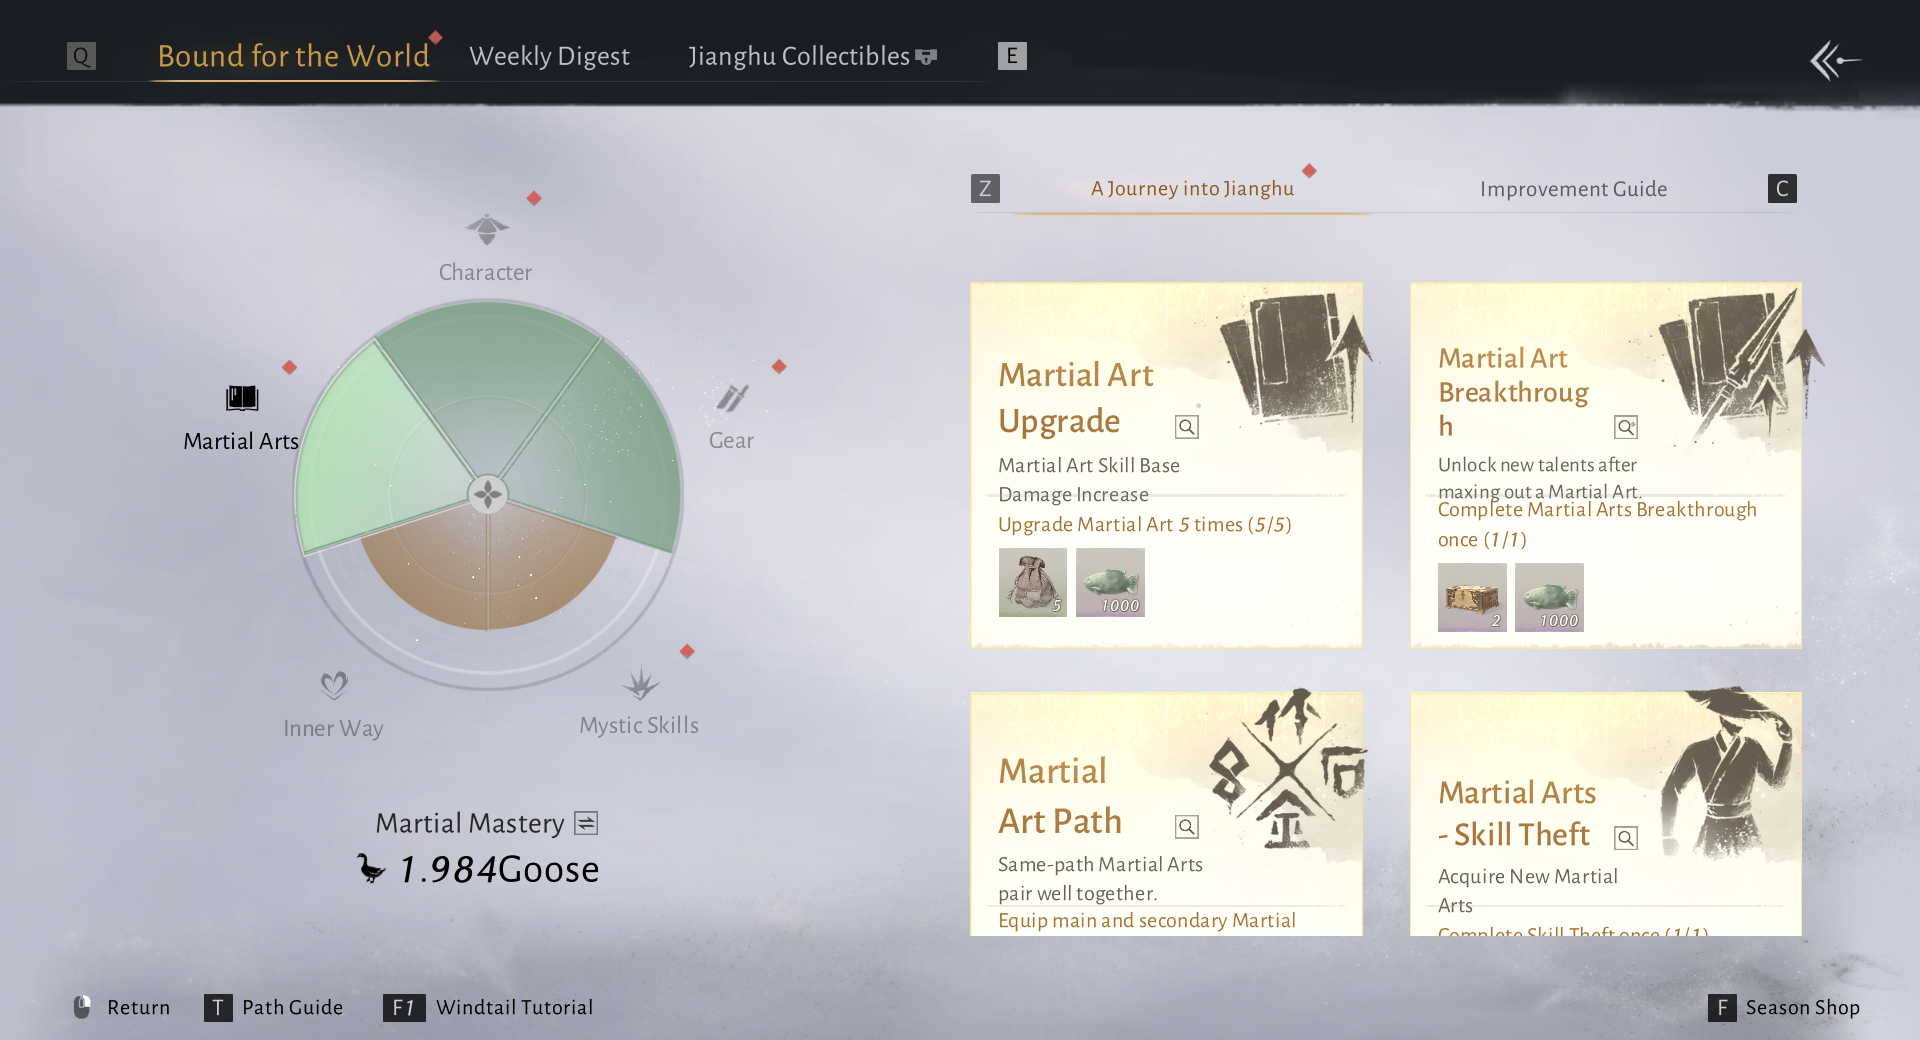Open the Martial Arts - Skill Theft card title
Image resolution: width=1920 pixels, height=1040 pixels.
(1517, 813)
